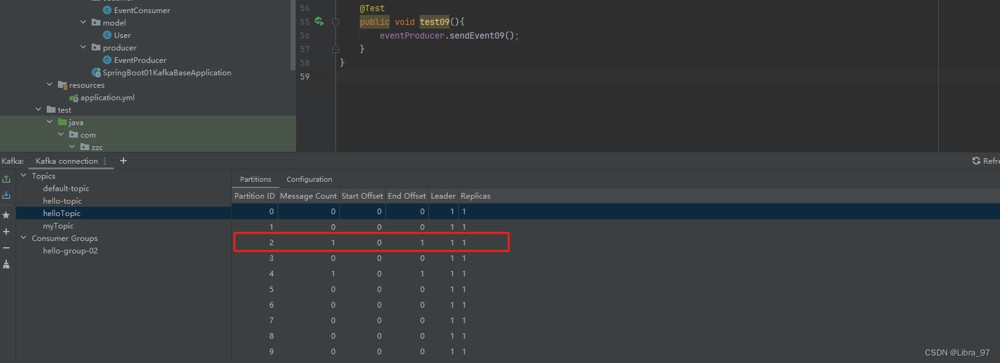Viewport: 1000px width, 363px height.
Task: Collapse the resources folder in project tree
Action: [x=49, y=85]
